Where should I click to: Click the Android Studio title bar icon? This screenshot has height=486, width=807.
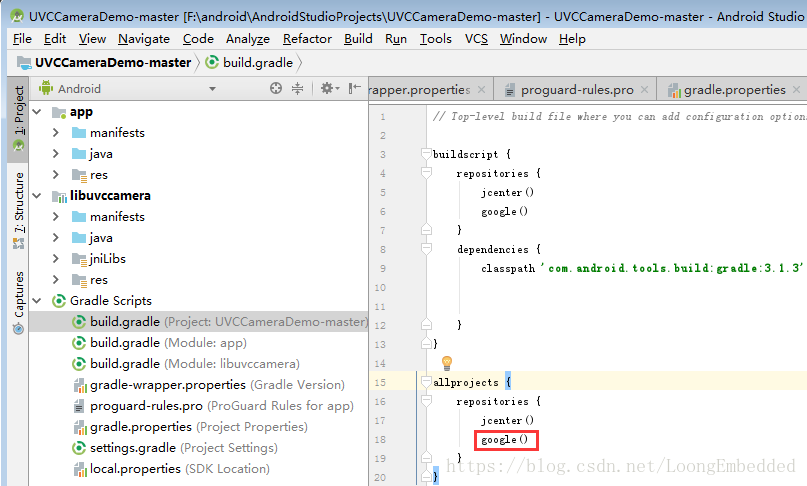coord(16,16)
